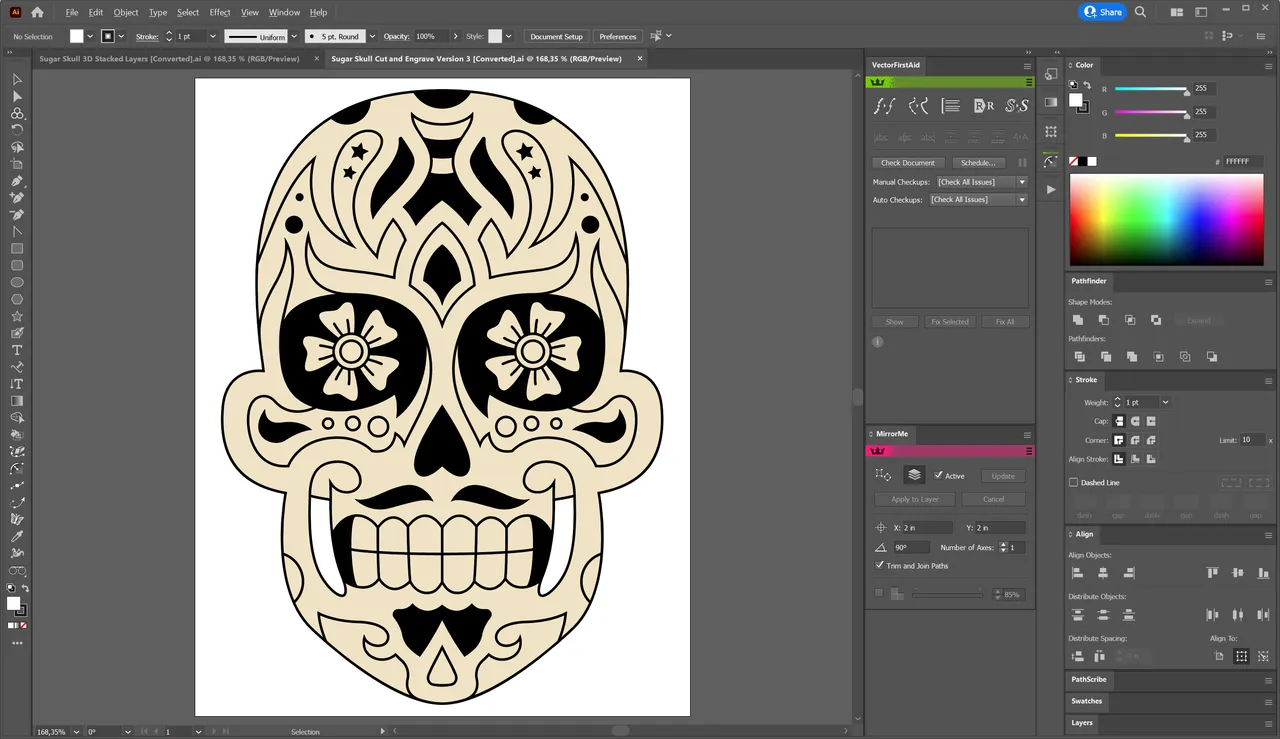Choose Vertical Align Bottom in Align panel
The image size is (1280, 739).
pyautogui.click(x=1264, y=573)
